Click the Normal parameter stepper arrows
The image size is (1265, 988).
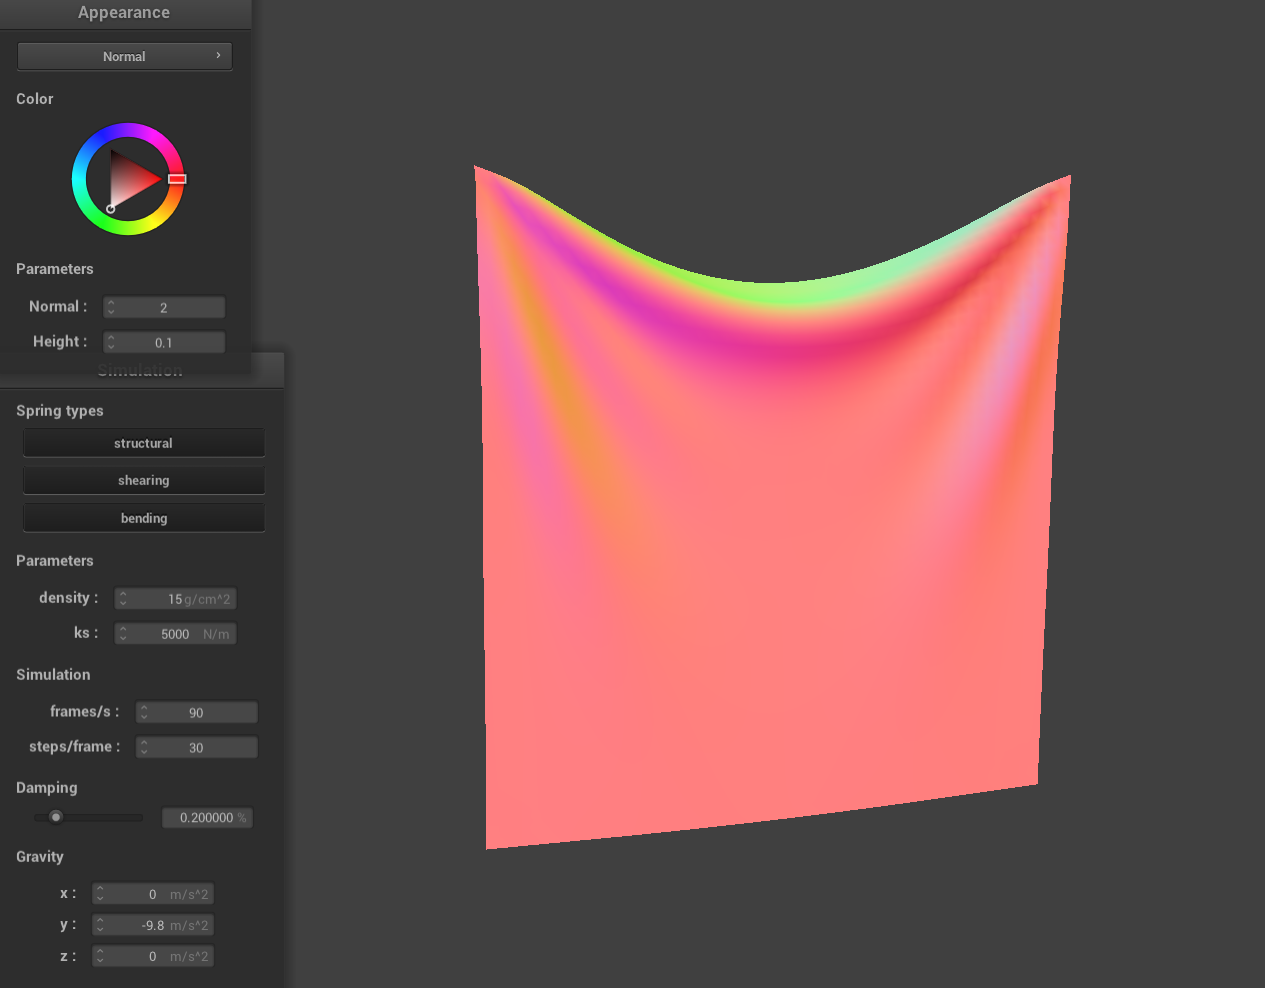tap(111, 307)
